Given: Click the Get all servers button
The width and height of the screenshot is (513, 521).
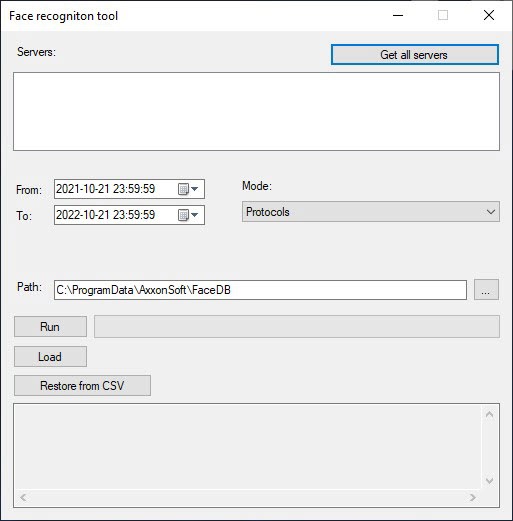Looking at the screenshot, I should [x=415, y=55].
